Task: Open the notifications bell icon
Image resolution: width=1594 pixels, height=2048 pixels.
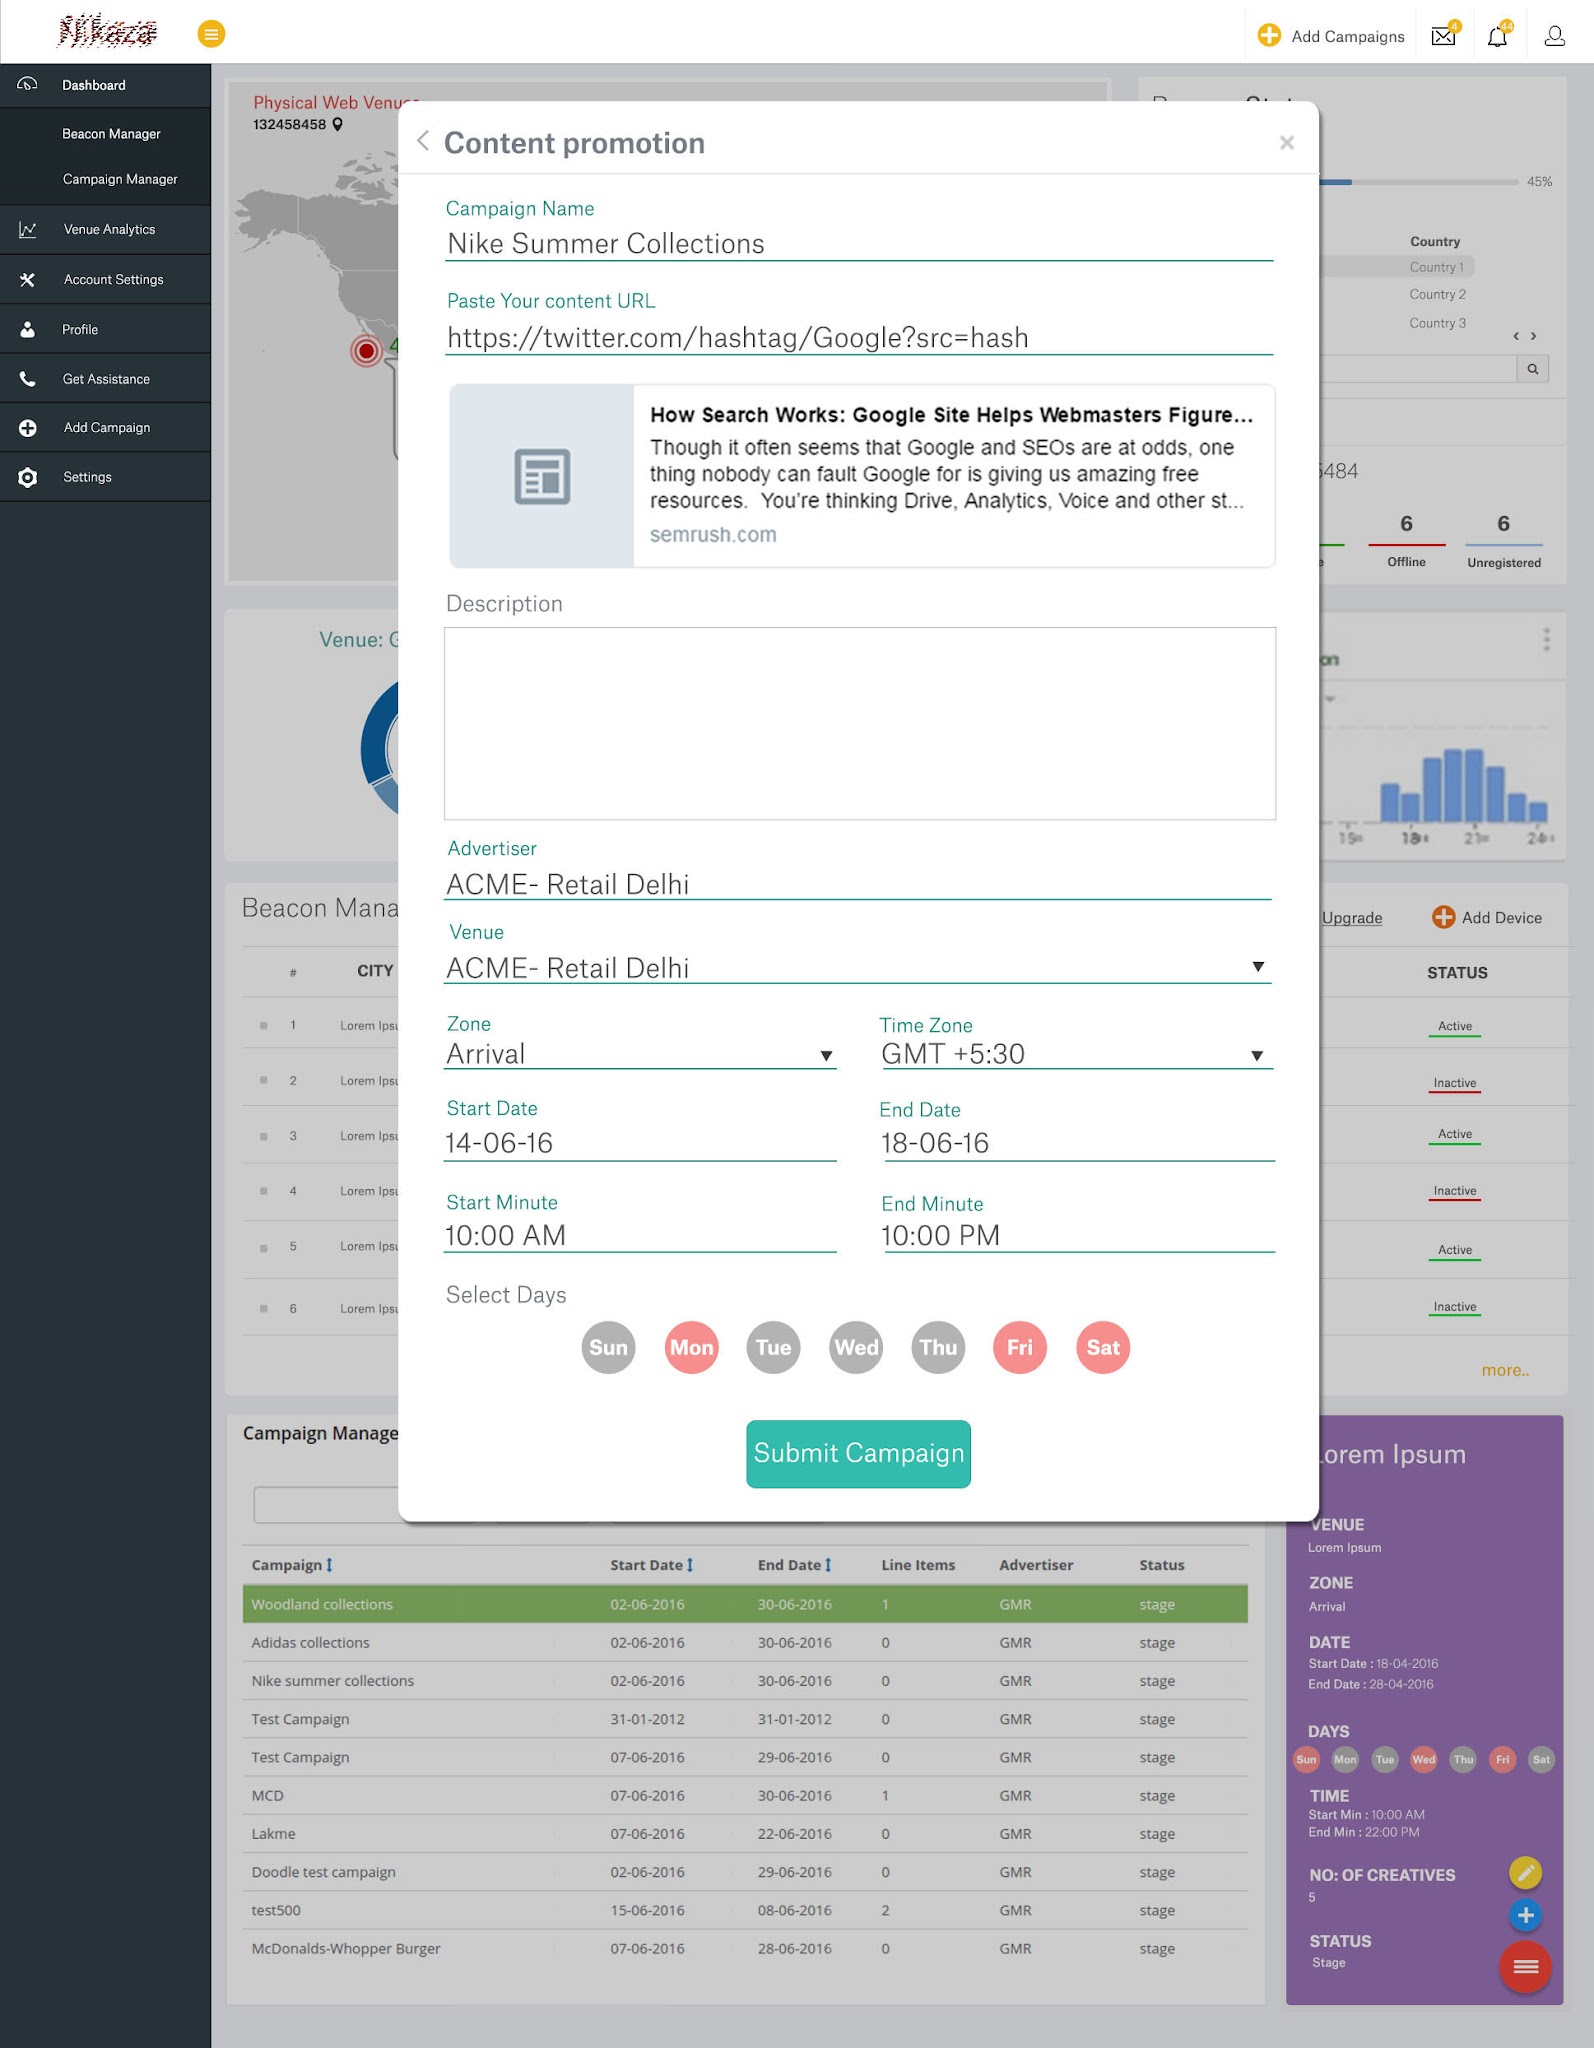Action: (x=1497, y=37)
